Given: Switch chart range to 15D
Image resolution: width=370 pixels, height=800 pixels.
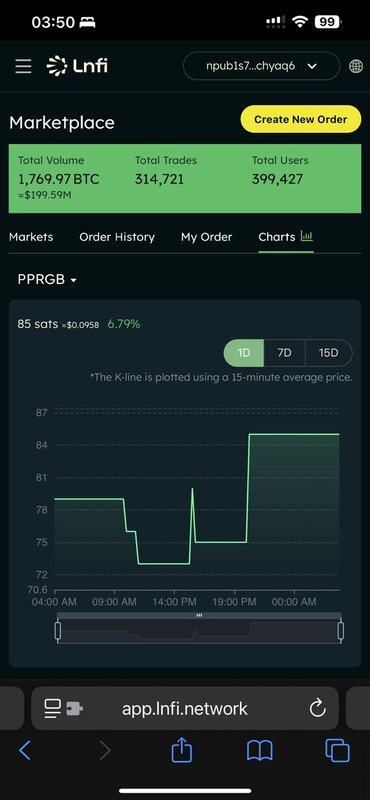Looking at the screenshot, I should coord(328,353).
